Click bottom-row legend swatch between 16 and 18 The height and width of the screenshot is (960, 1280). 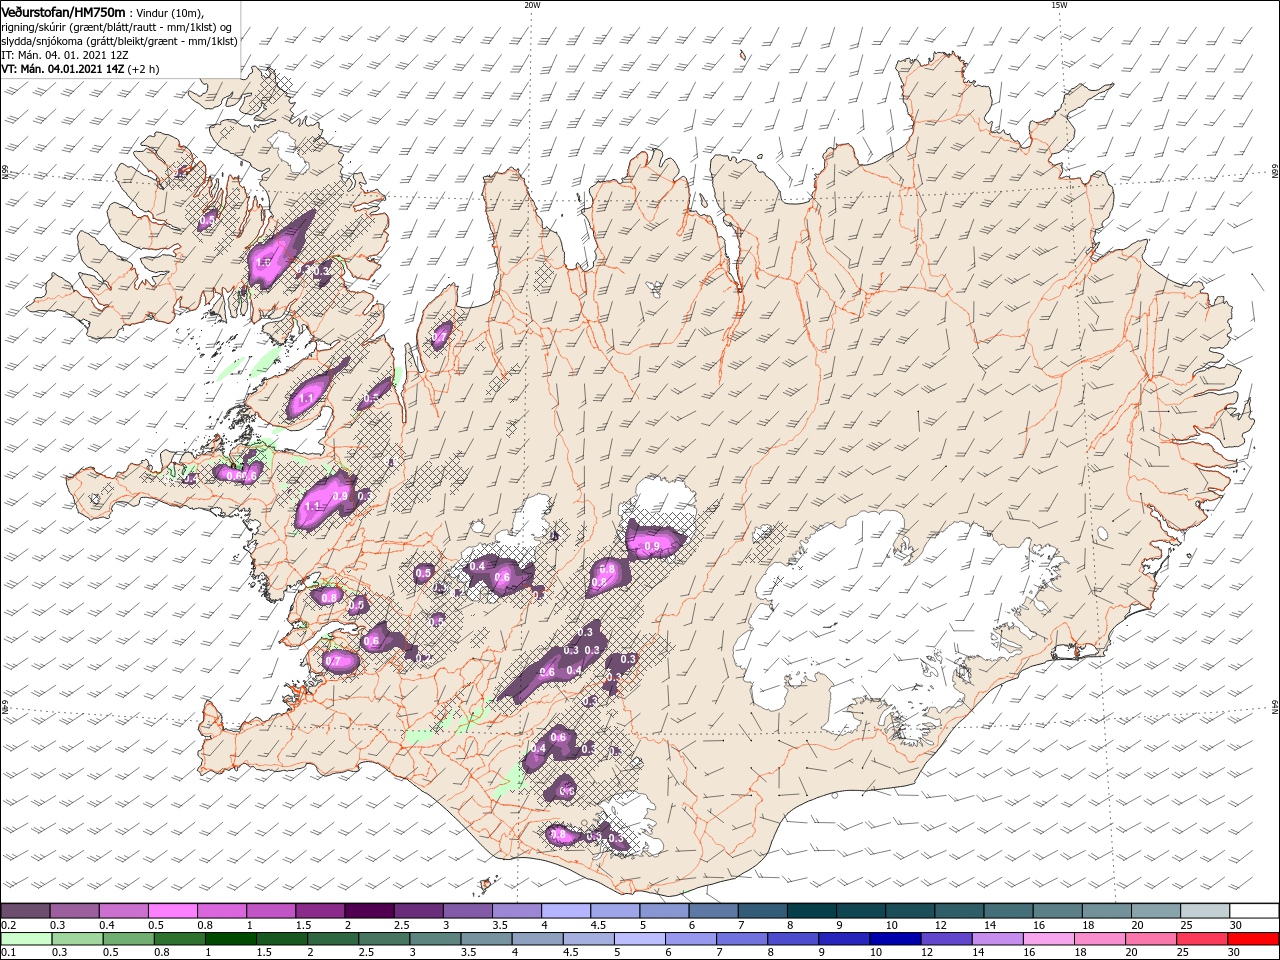click(1048, 939)
